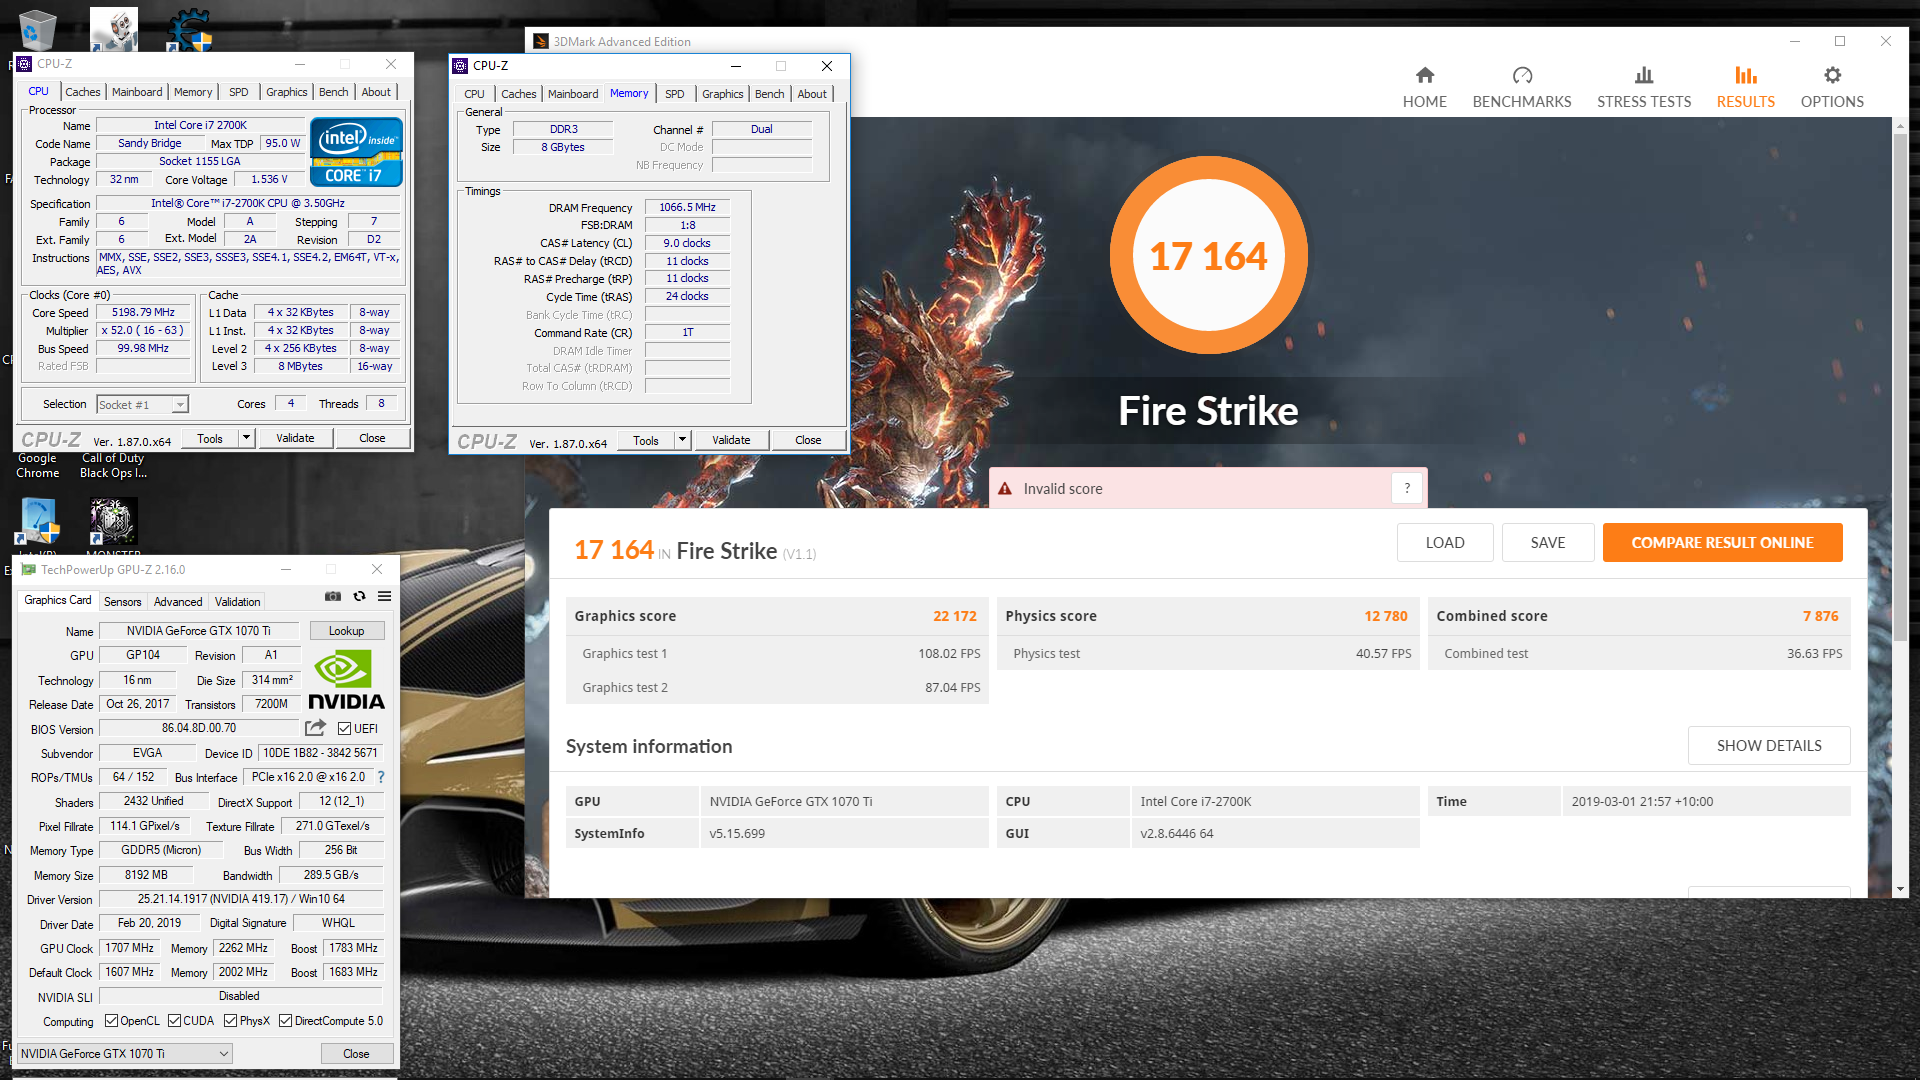Open the BENCHMARKS gauge icon in 3DMark
1920x1080 pixels.
click(x=1522, y=75)
